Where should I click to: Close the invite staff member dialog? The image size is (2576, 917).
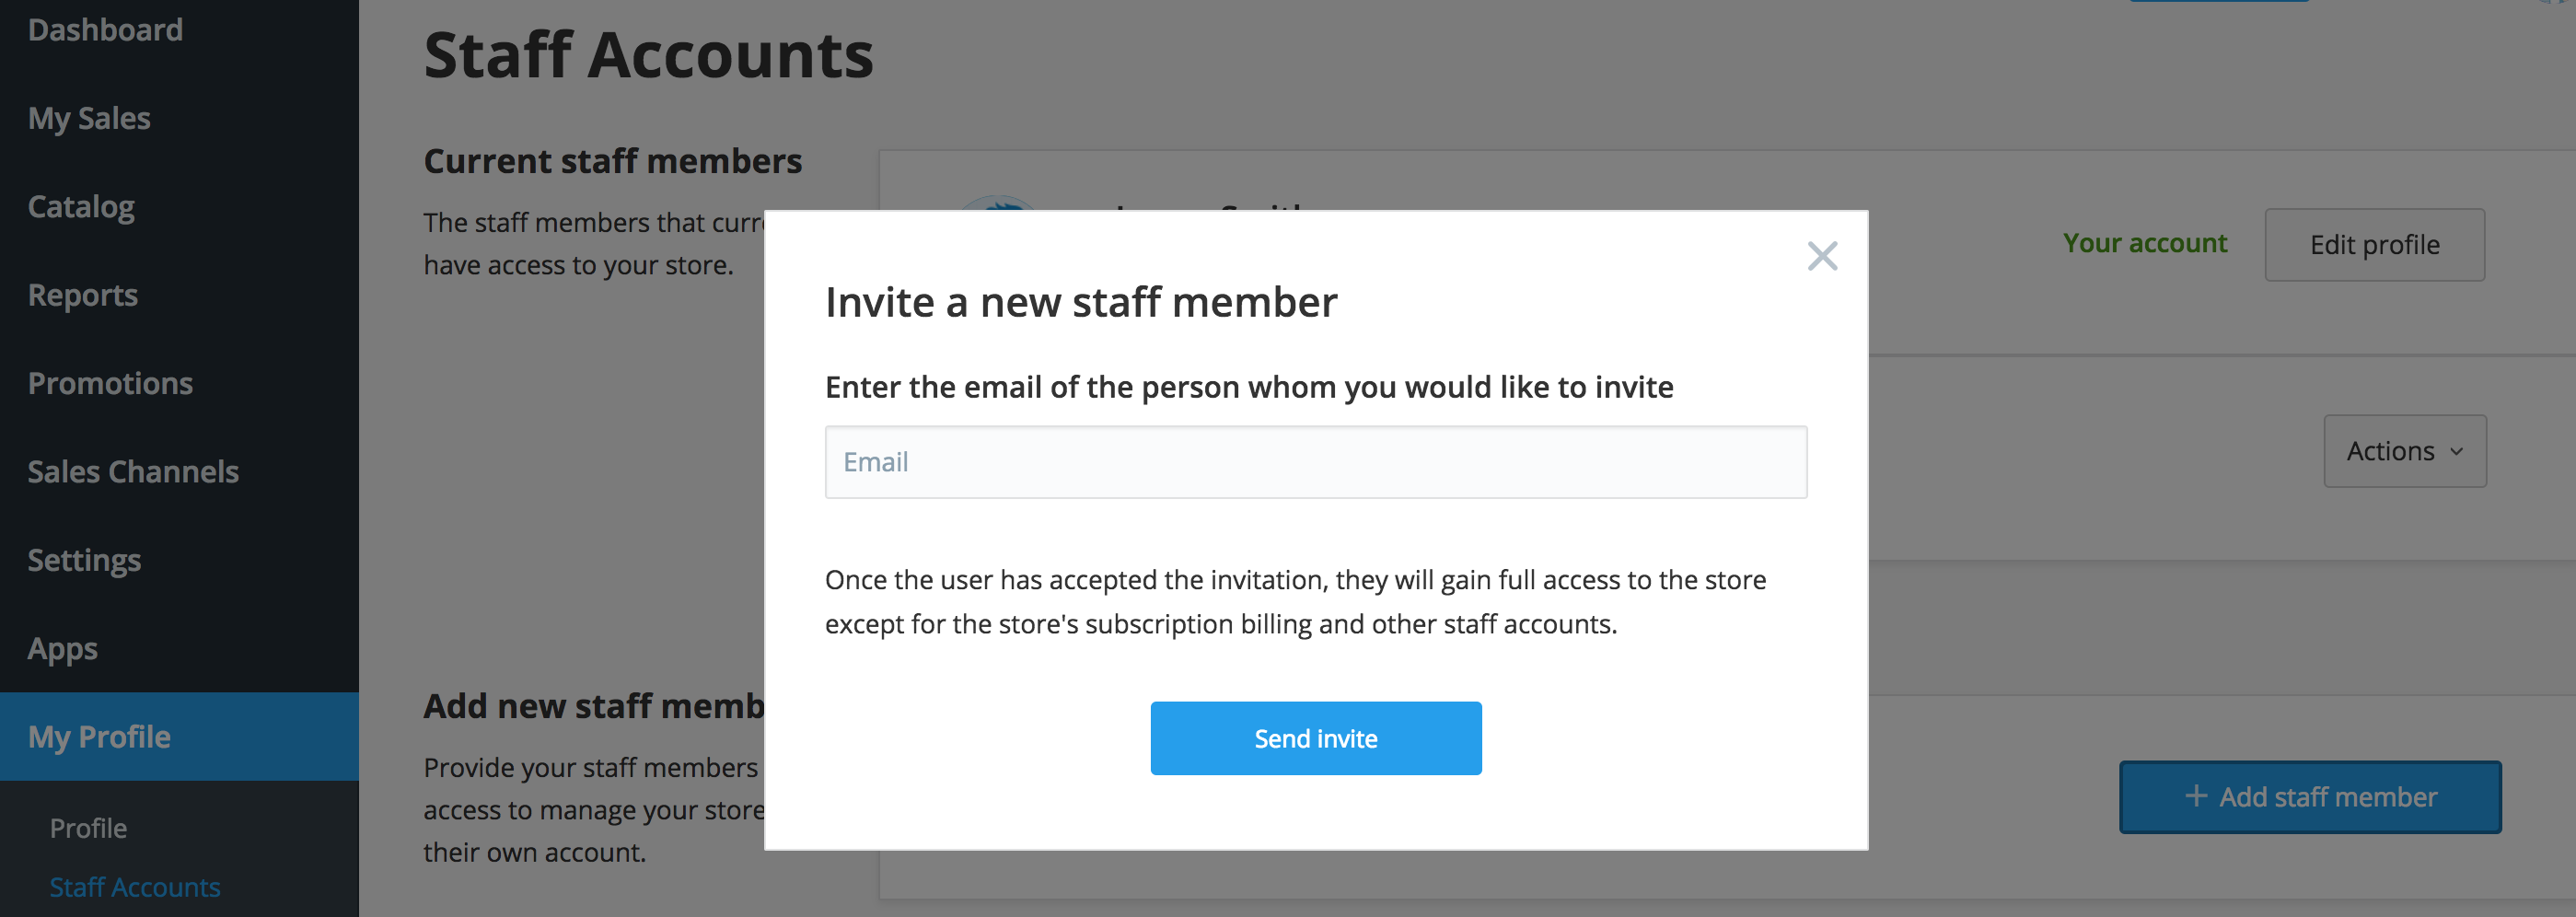1822,256
